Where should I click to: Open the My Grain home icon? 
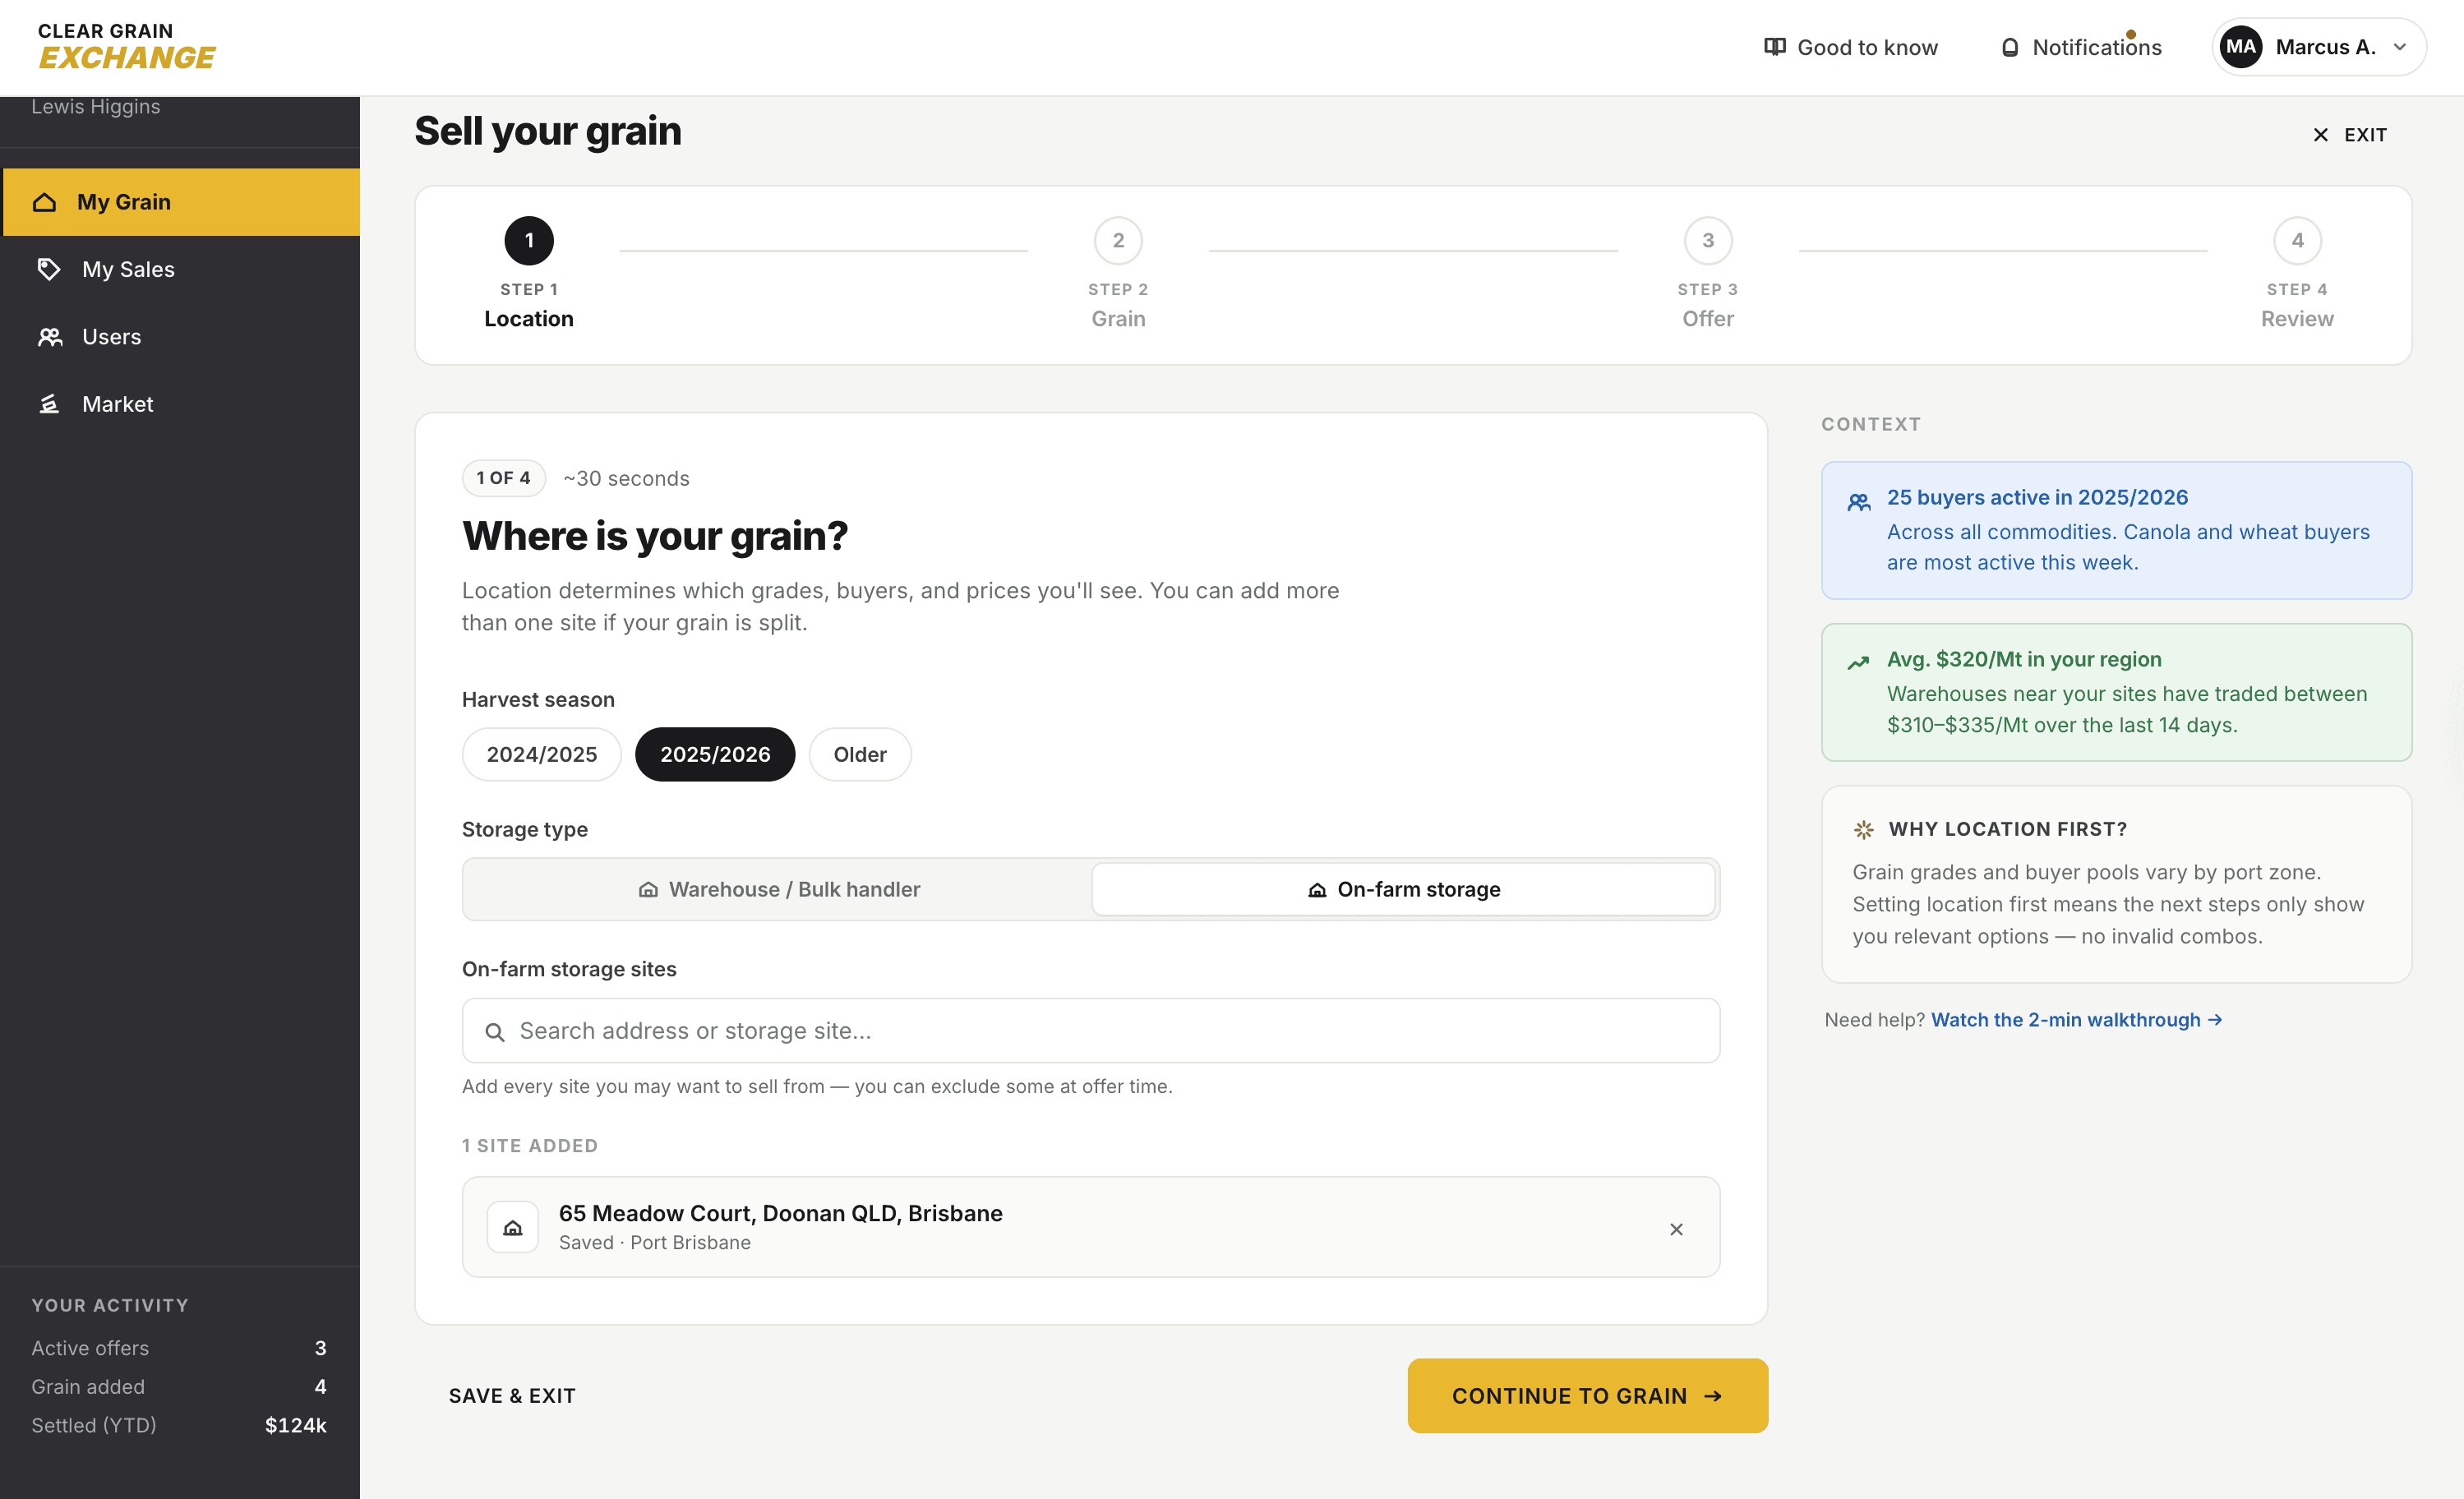46,201
